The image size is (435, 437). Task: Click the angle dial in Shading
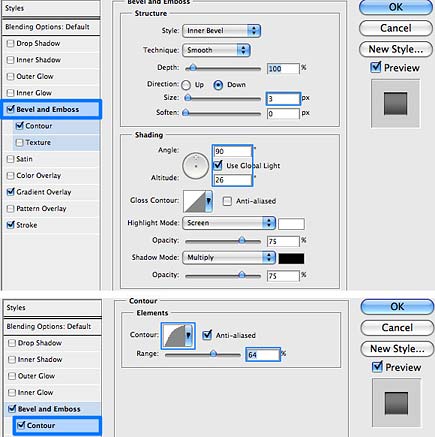click(x=196, y=166)
